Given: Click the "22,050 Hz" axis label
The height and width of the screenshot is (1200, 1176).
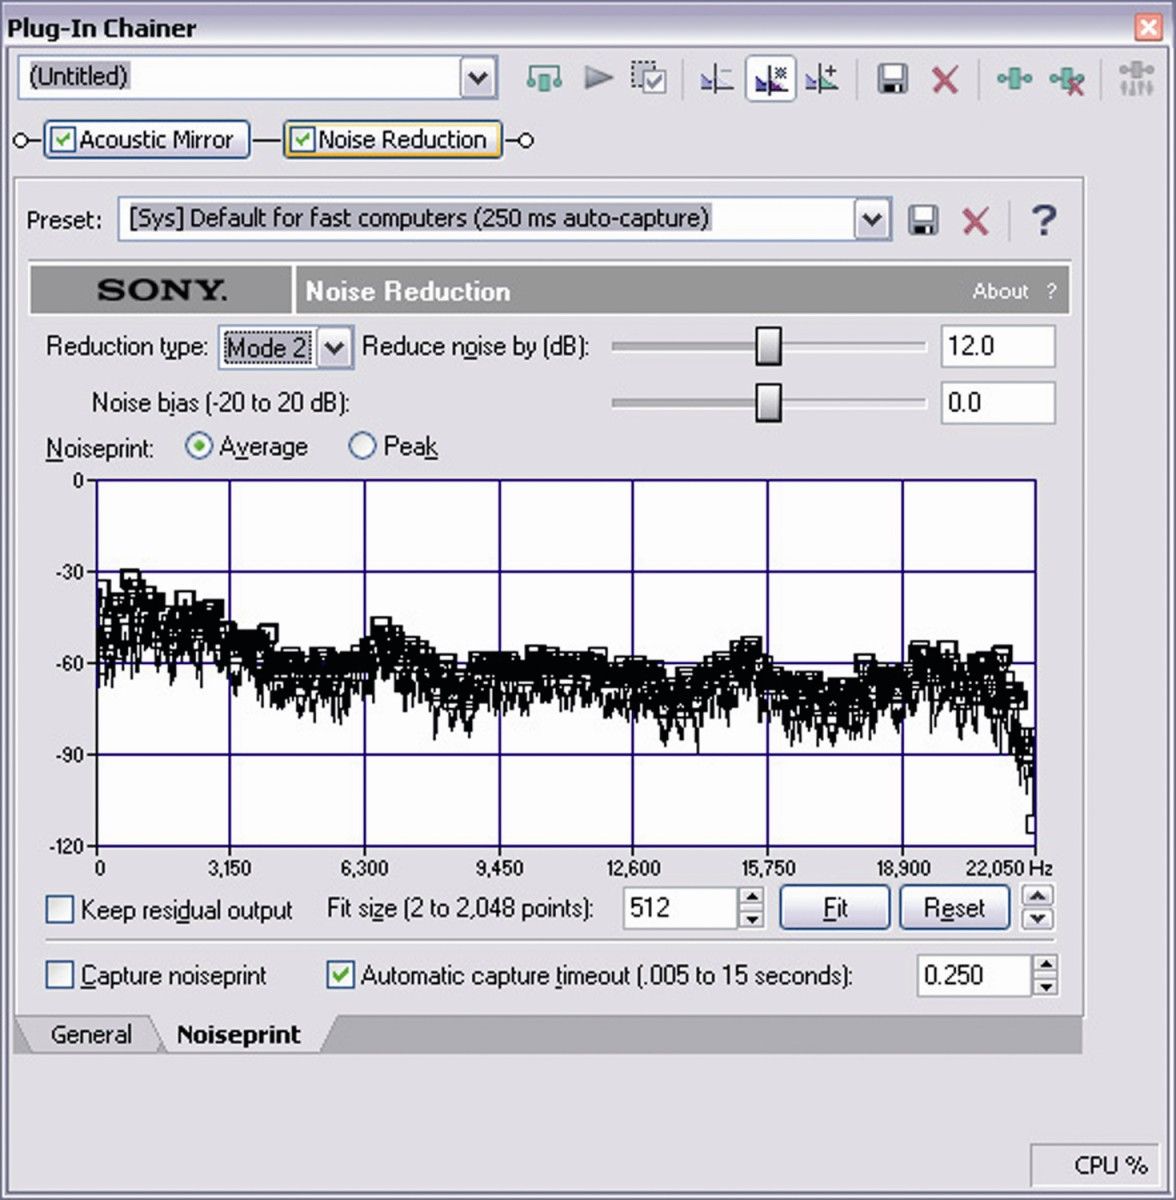Looking at the screenshot, I should (x=1009, y=868).
